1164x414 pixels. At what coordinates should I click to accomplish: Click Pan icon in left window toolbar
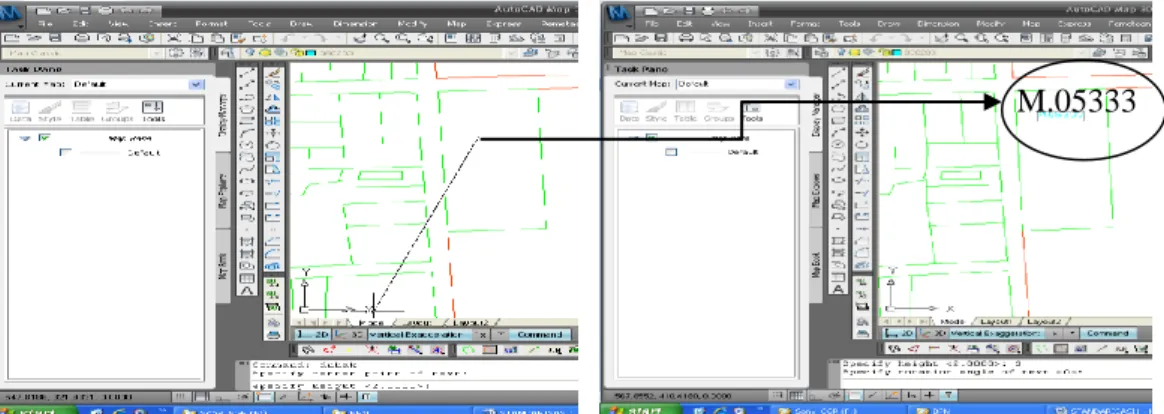(362, 39)
